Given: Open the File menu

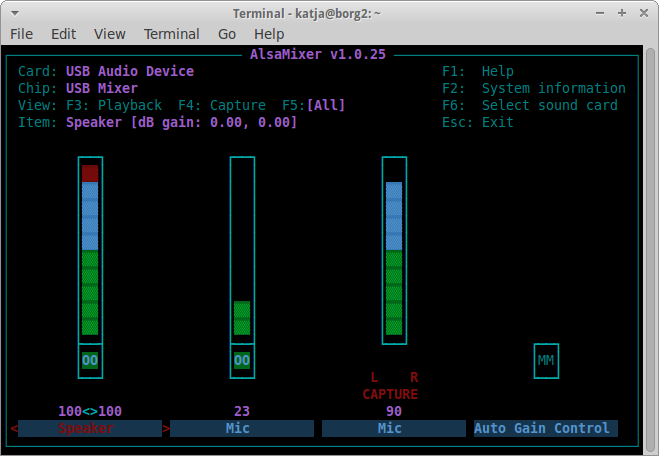Looking at the screenshot, I should (21, 34).
